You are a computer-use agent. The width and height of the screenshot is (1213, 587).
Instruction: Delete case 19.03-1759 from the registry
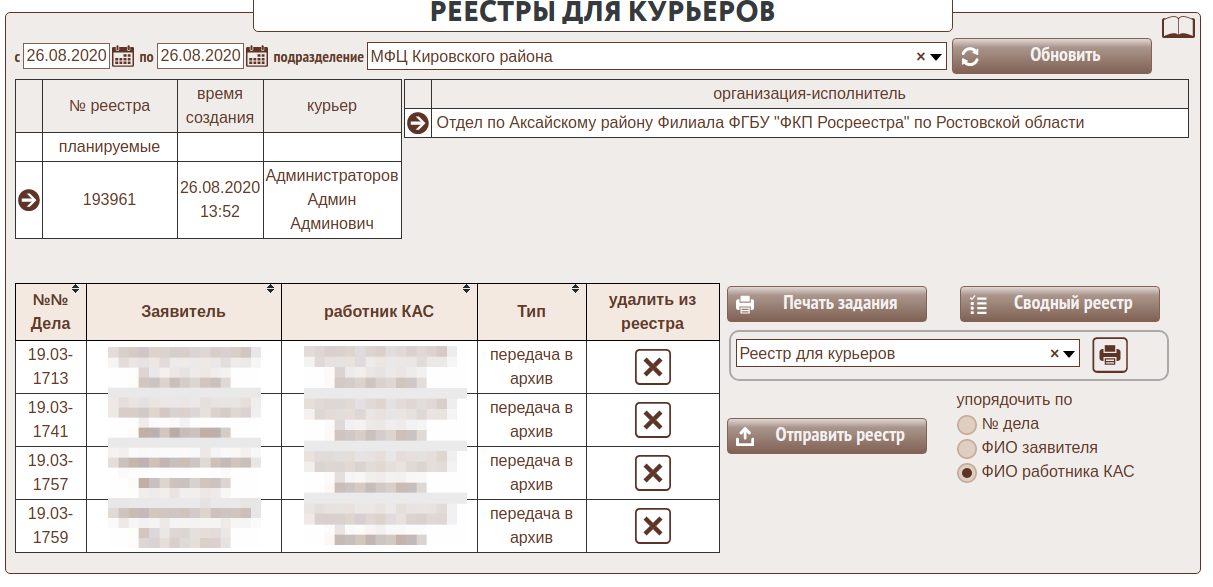point(652,526)
